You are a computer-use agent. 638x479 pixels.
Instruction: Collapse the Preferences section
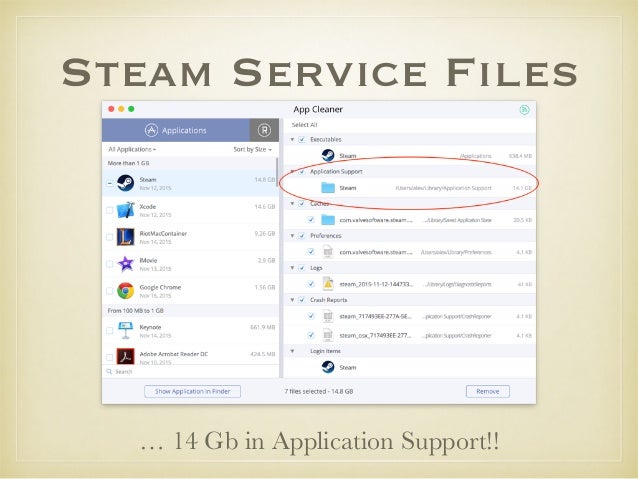pos(292,236)
